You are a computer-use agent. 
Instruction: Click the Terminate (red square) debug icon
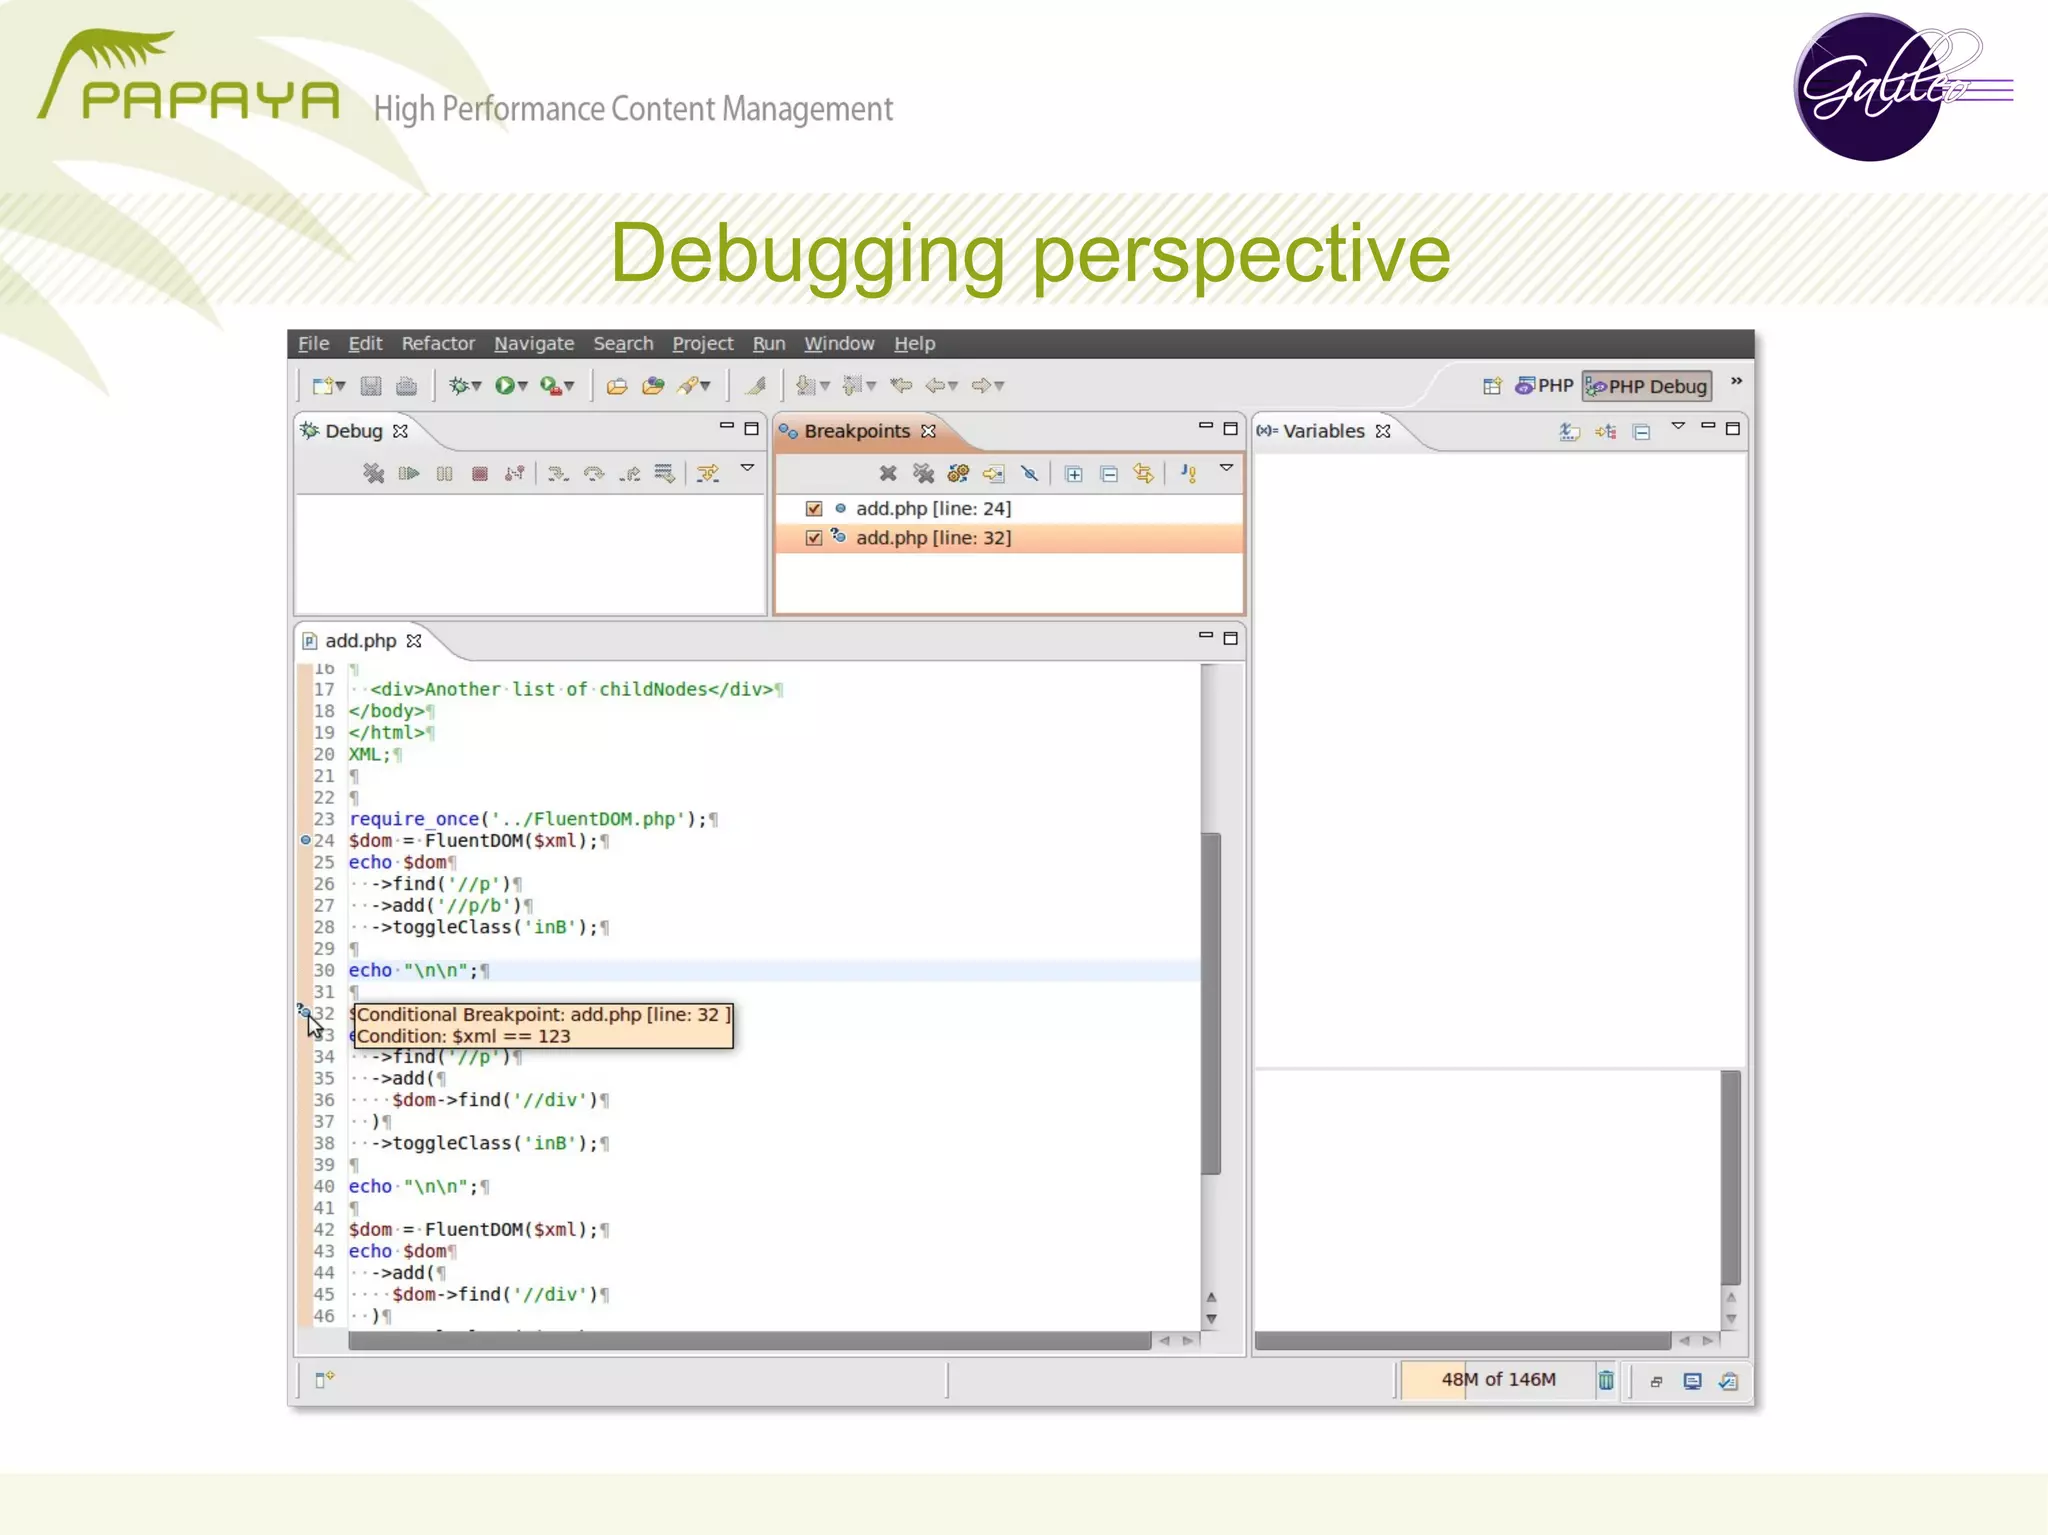(480, 474)
